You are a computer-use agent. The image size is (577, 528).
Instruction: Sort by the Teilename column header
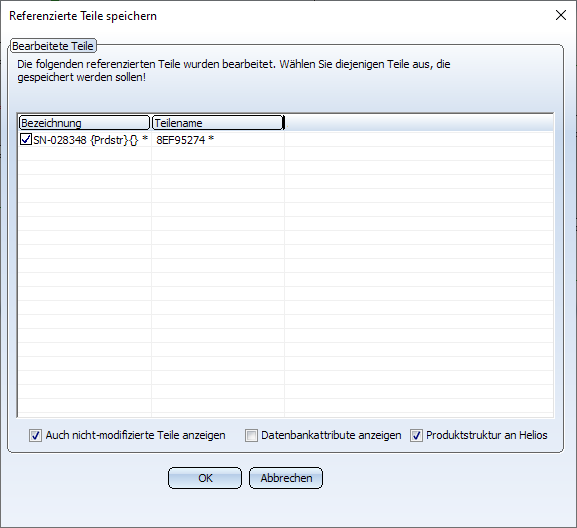[217, 123]
